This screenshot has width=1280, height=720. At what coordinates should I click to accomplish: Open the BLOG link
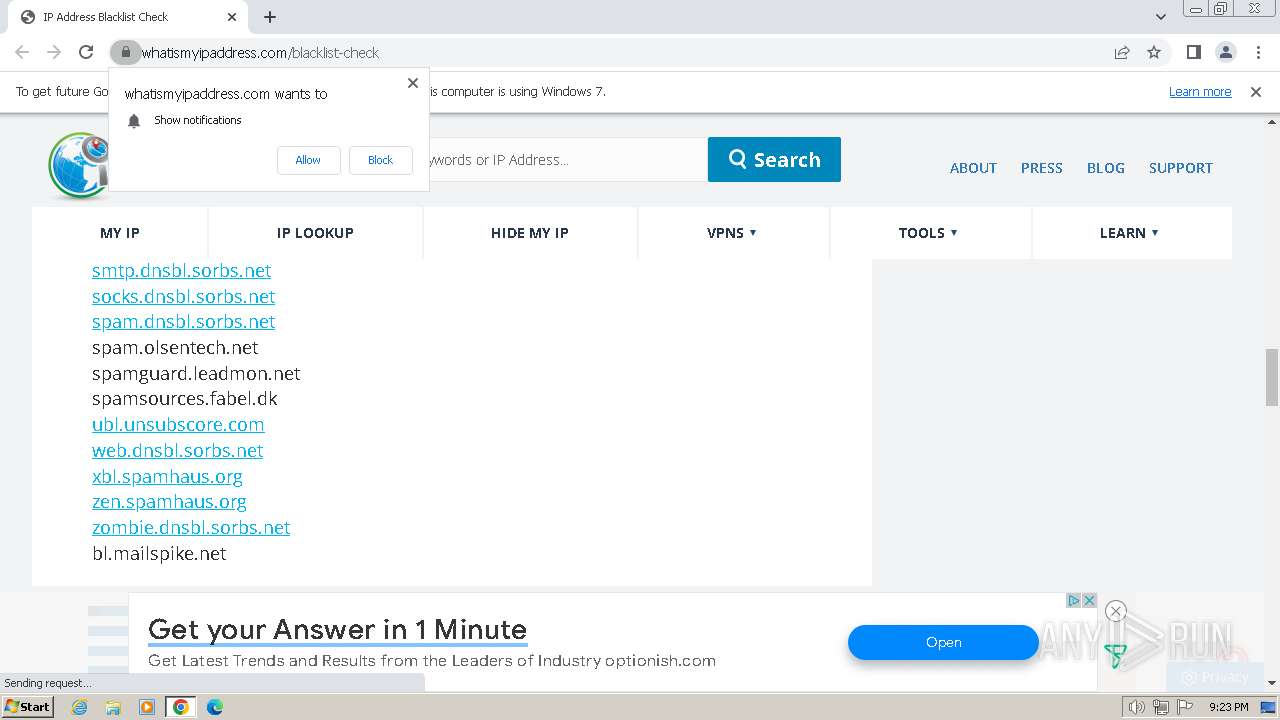pyautogui.click(x=1105, y=168)
